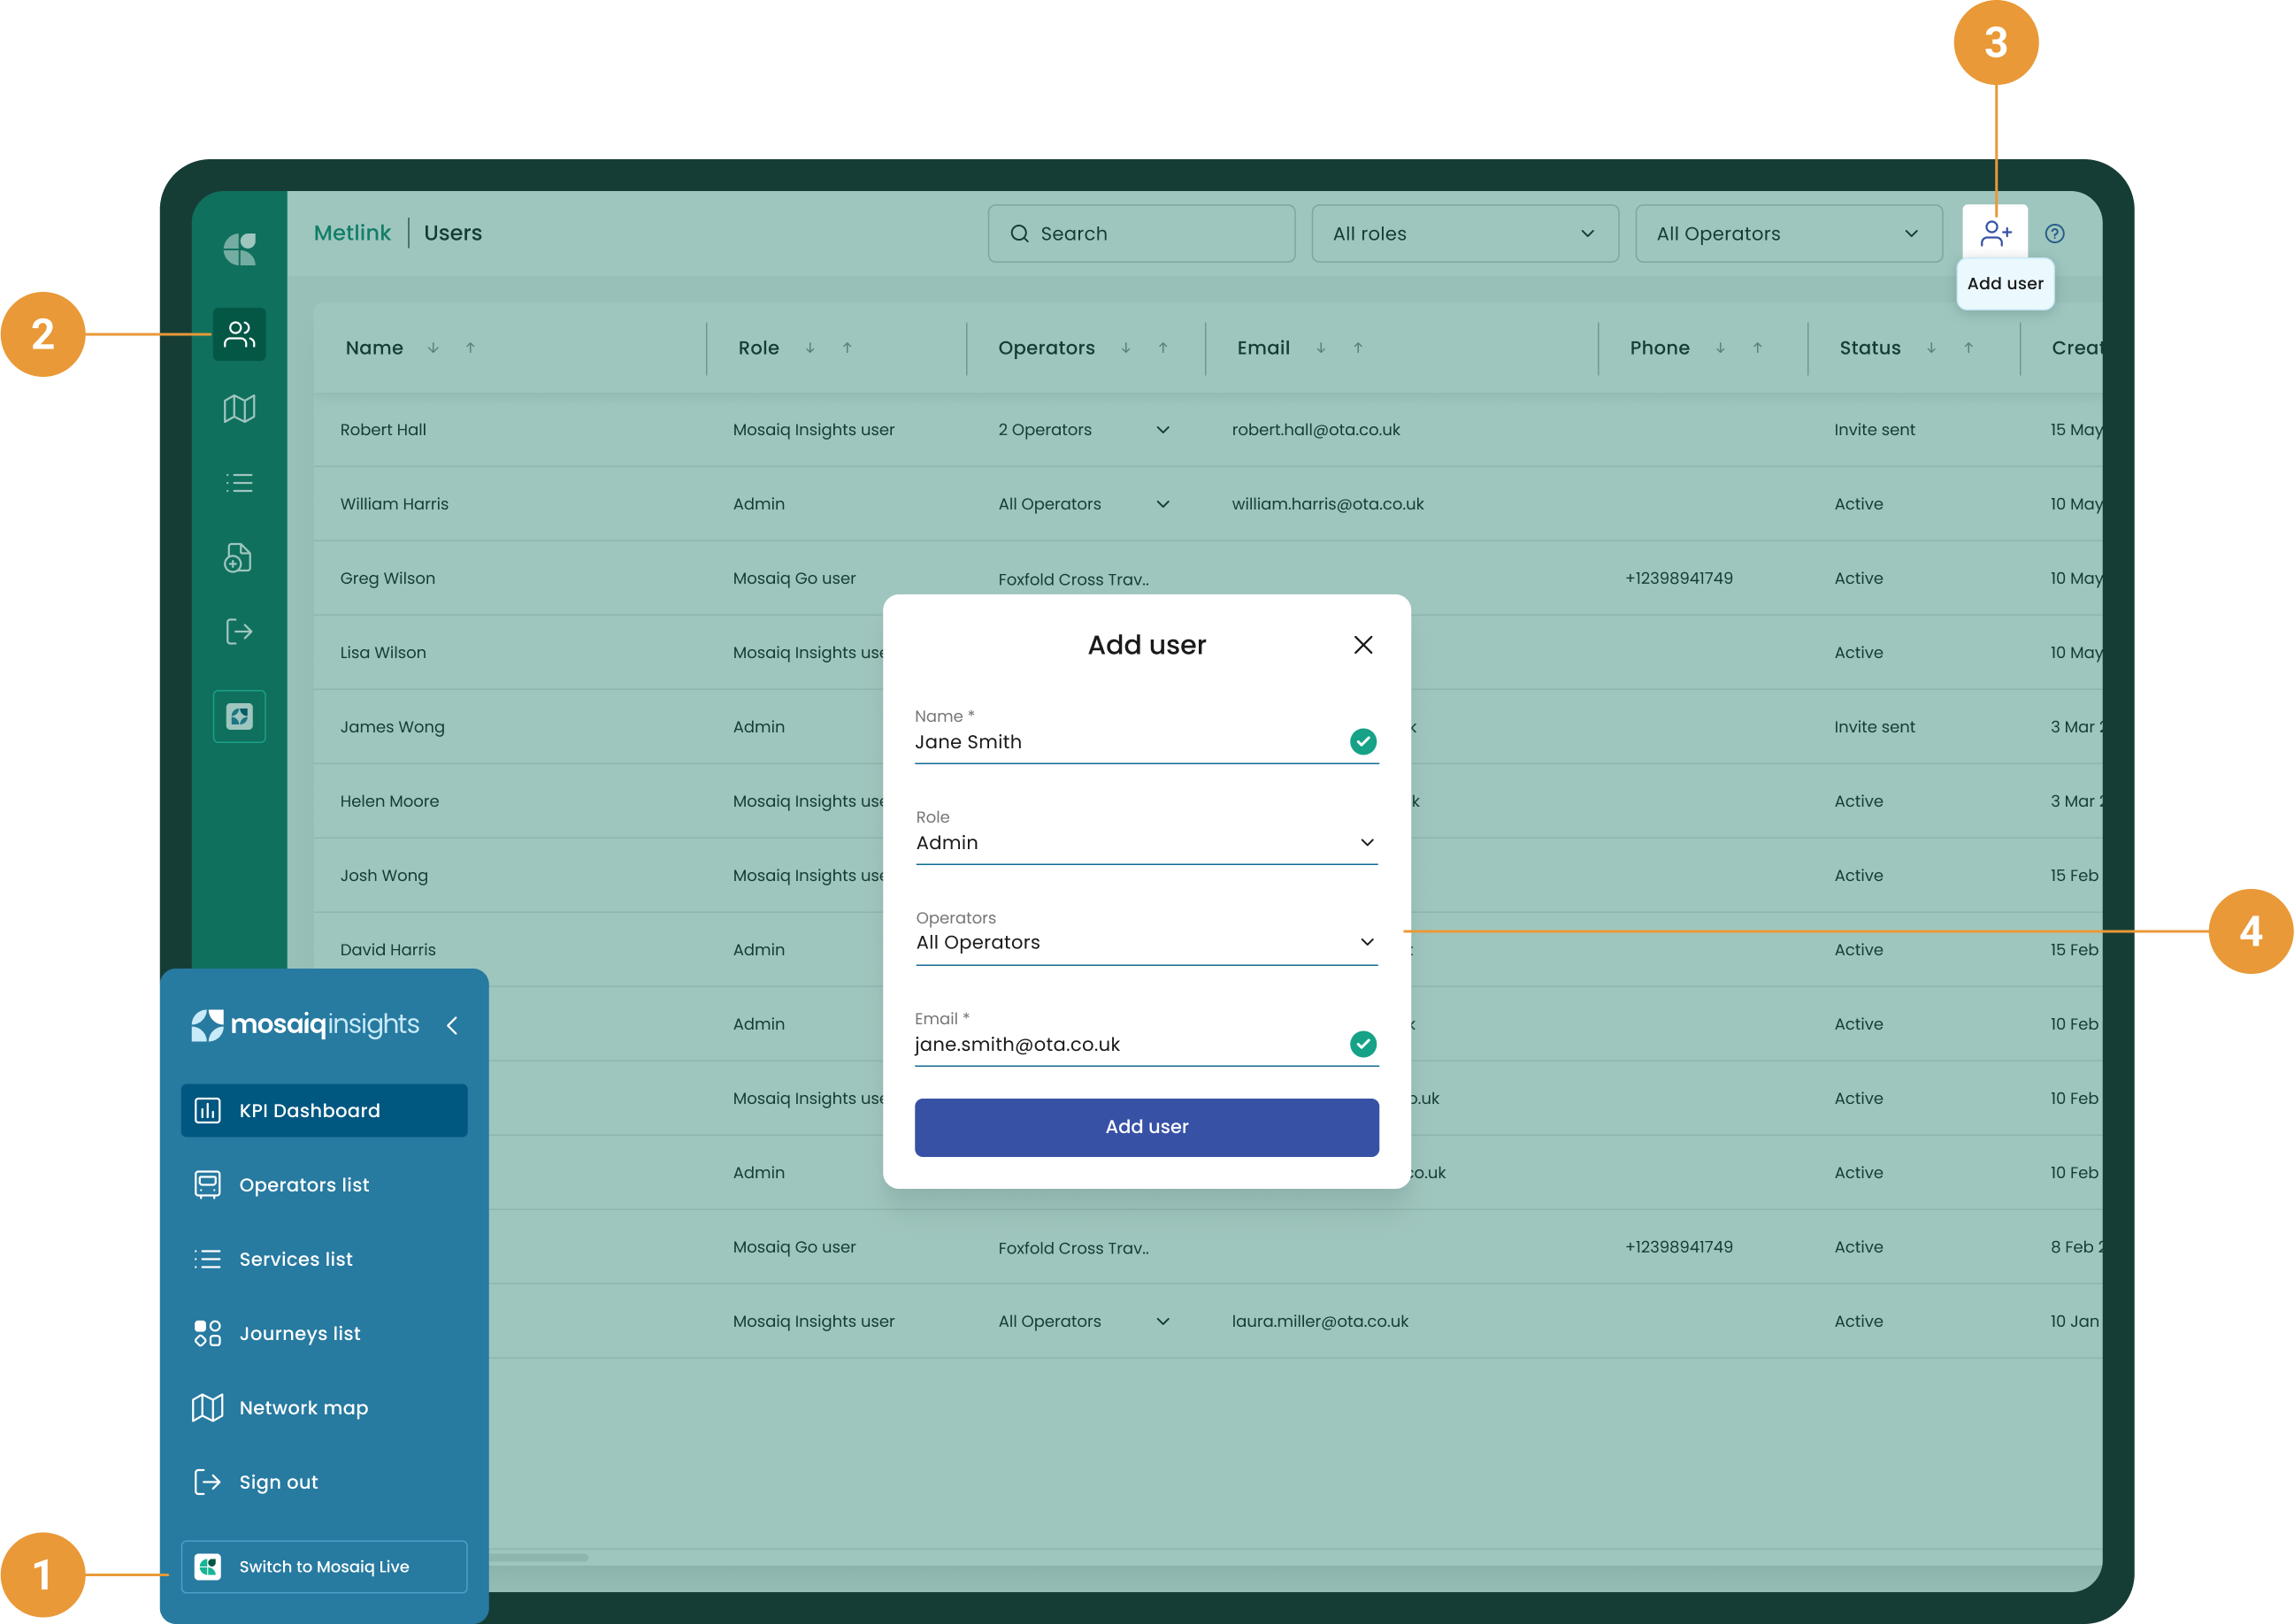Click the Add user button in the dialog
Image resolution: width=2294 pixels, height=1624 pixels.
point(1146,1127)
